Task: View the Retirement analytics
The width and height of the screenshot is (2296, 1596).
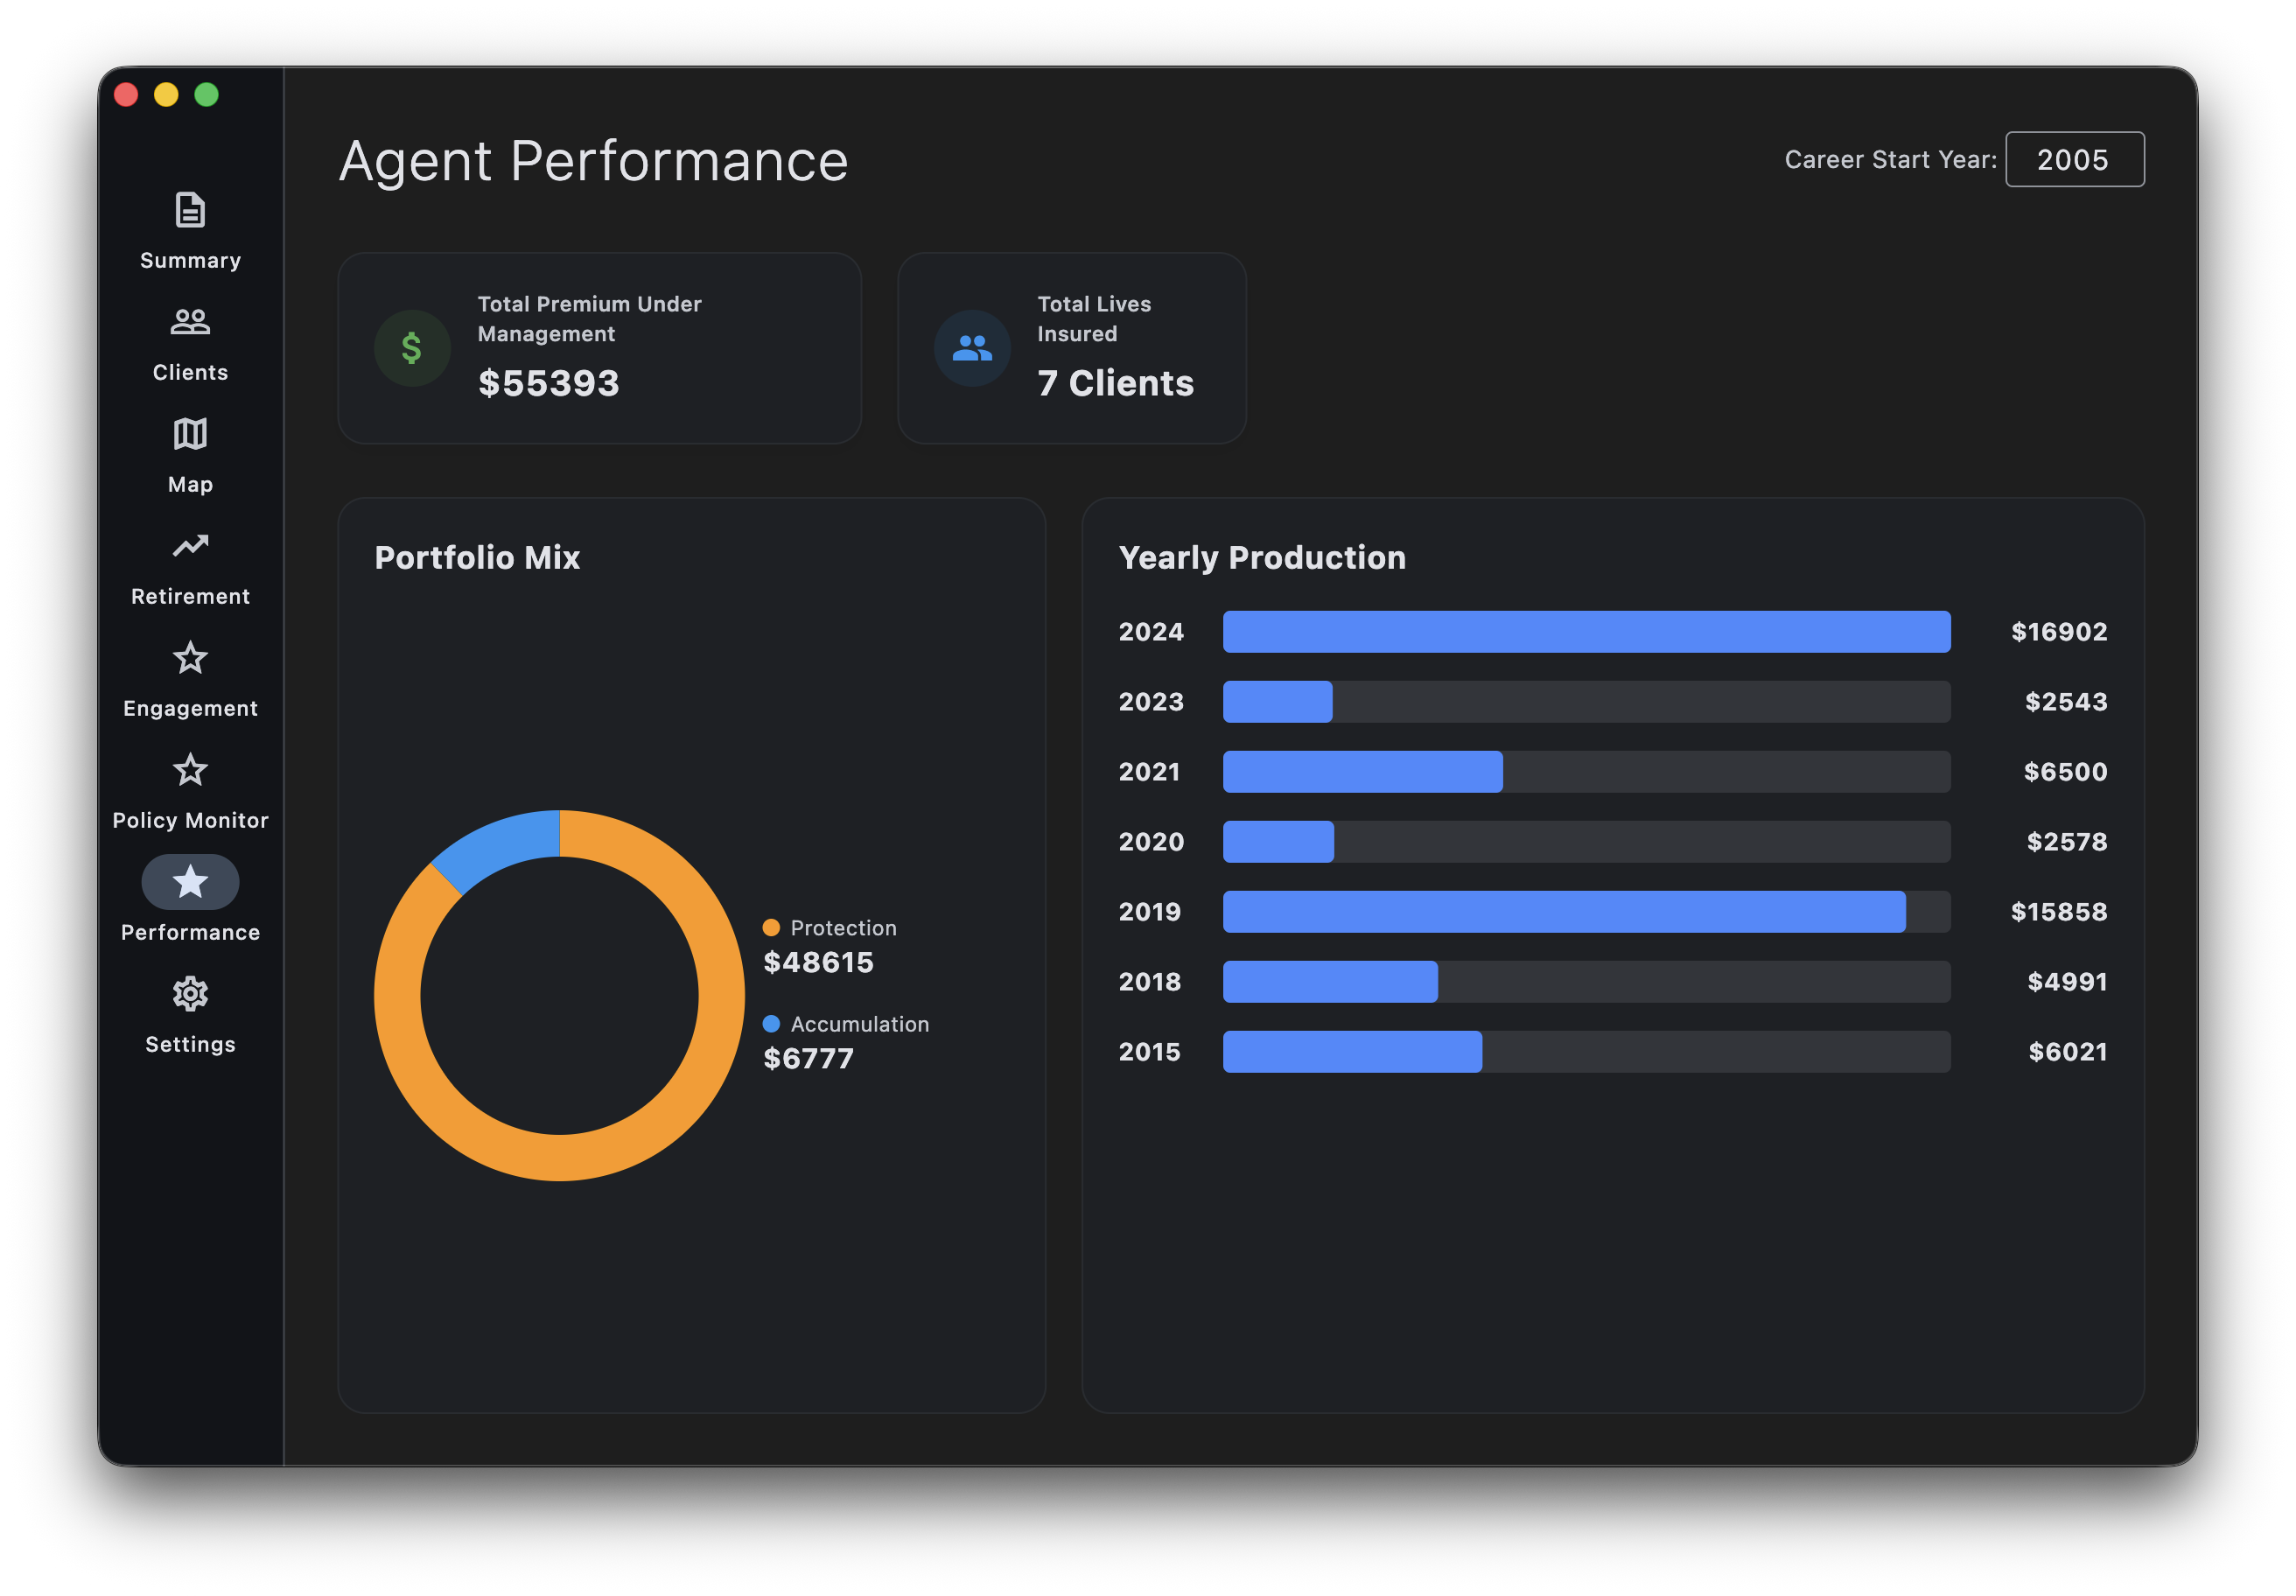Action: [190, 568]
